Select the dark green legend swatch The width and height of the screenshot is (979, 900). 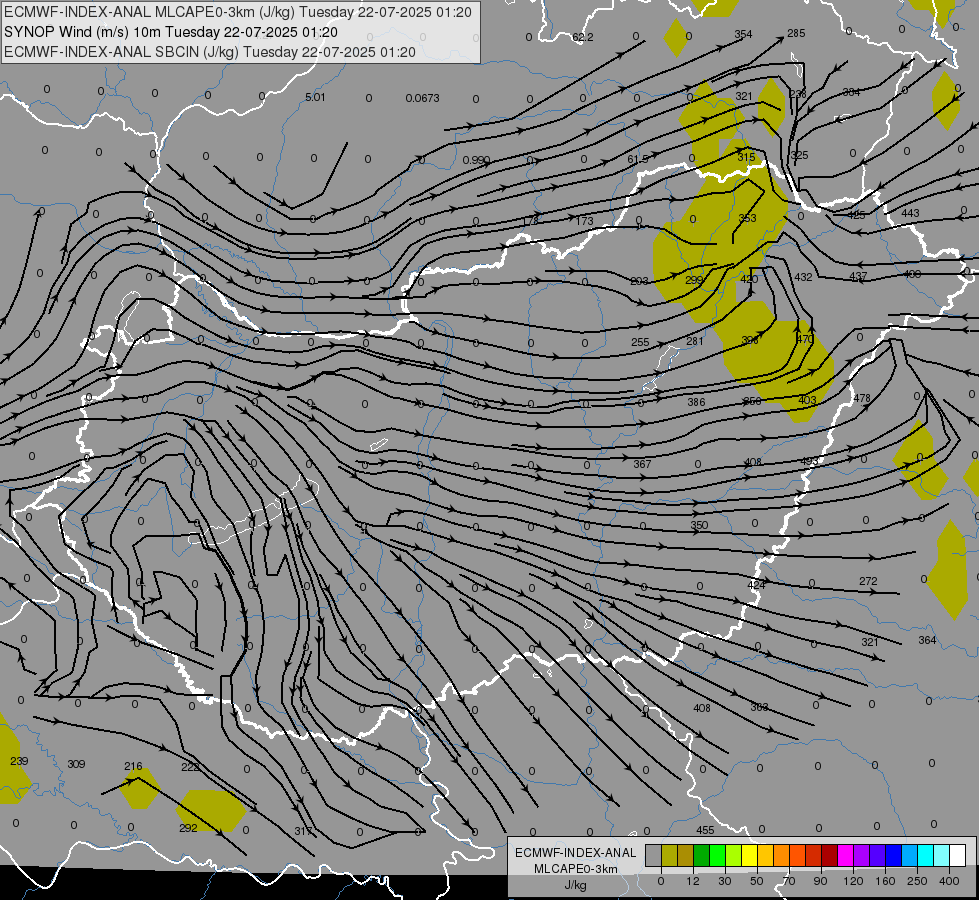pyautogui.click(x=701, y=855)
